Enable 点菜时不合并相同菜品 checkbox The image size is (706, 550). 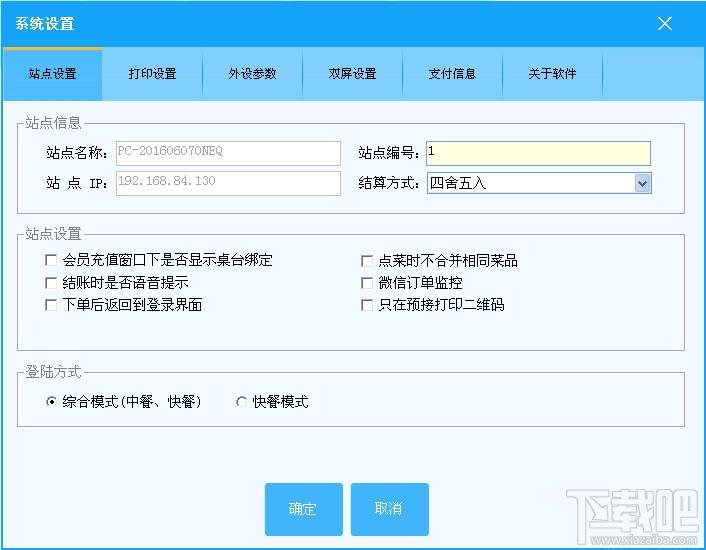tap(367, 261)
